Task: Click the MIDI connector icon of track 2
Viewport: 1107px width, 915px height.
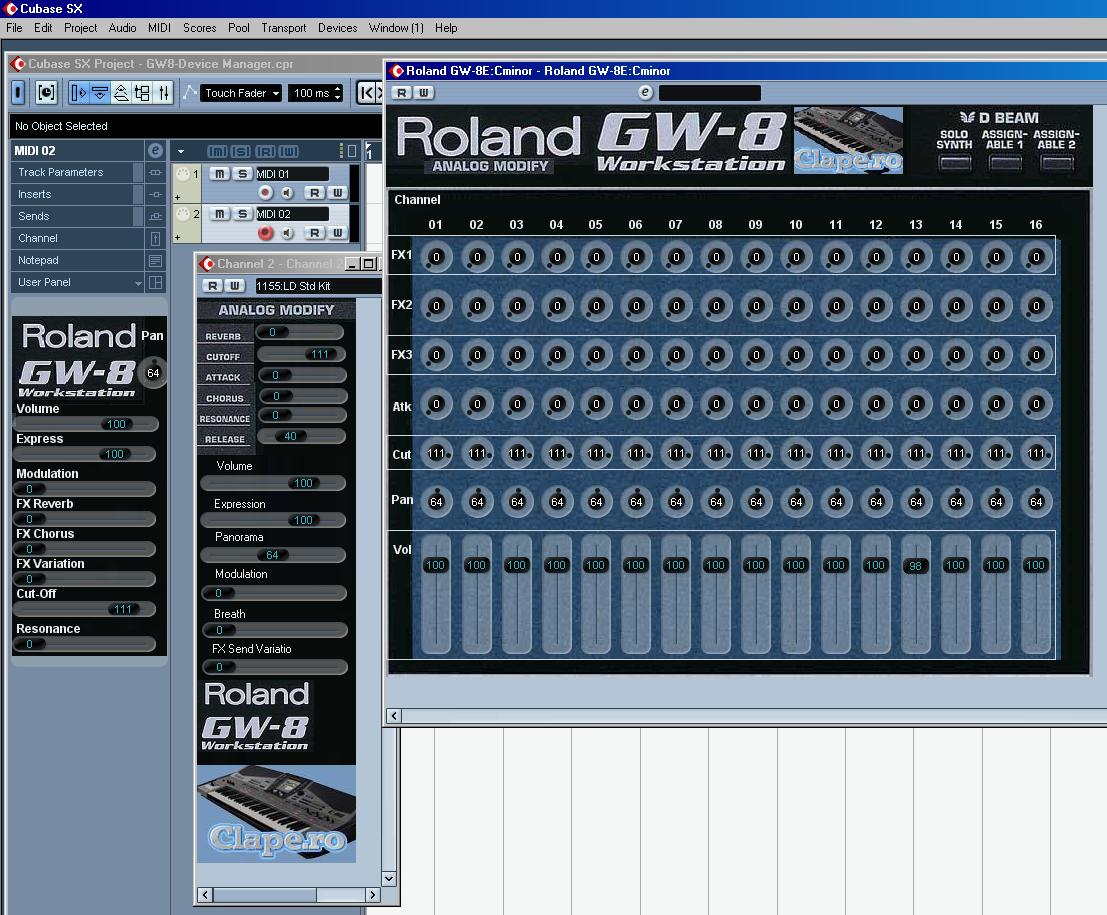Action: pyautogui.click(x=183, y=214)
